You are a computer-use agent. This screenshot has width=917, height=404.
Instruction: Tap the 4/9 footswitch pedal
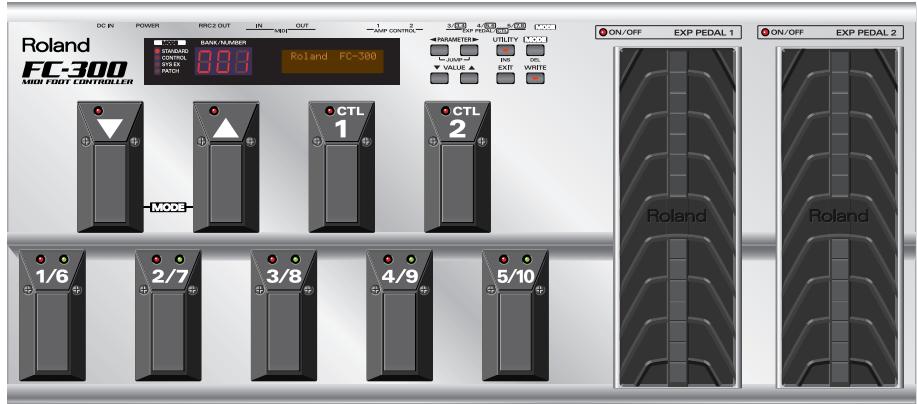pos(399,315)
